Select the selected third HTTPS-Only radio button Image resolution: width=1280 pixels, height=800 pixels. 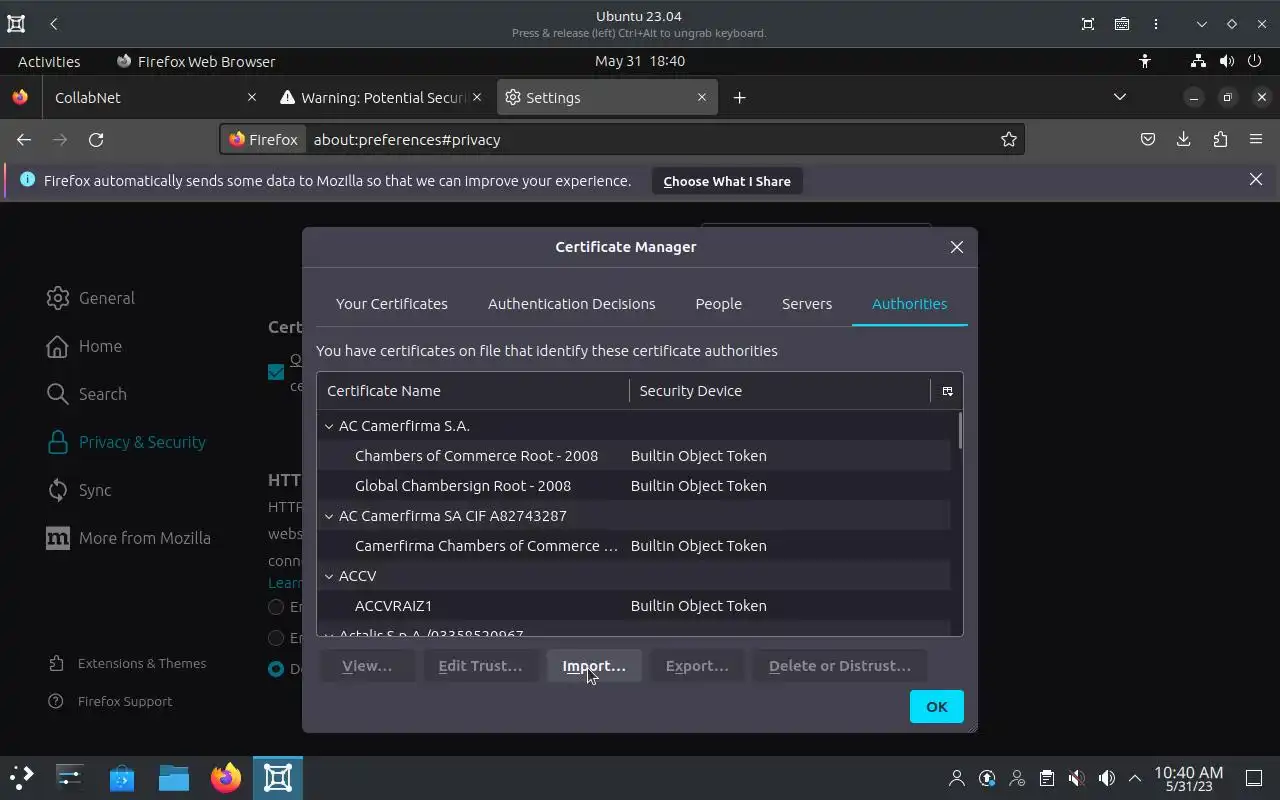click(x=276, y=669)
